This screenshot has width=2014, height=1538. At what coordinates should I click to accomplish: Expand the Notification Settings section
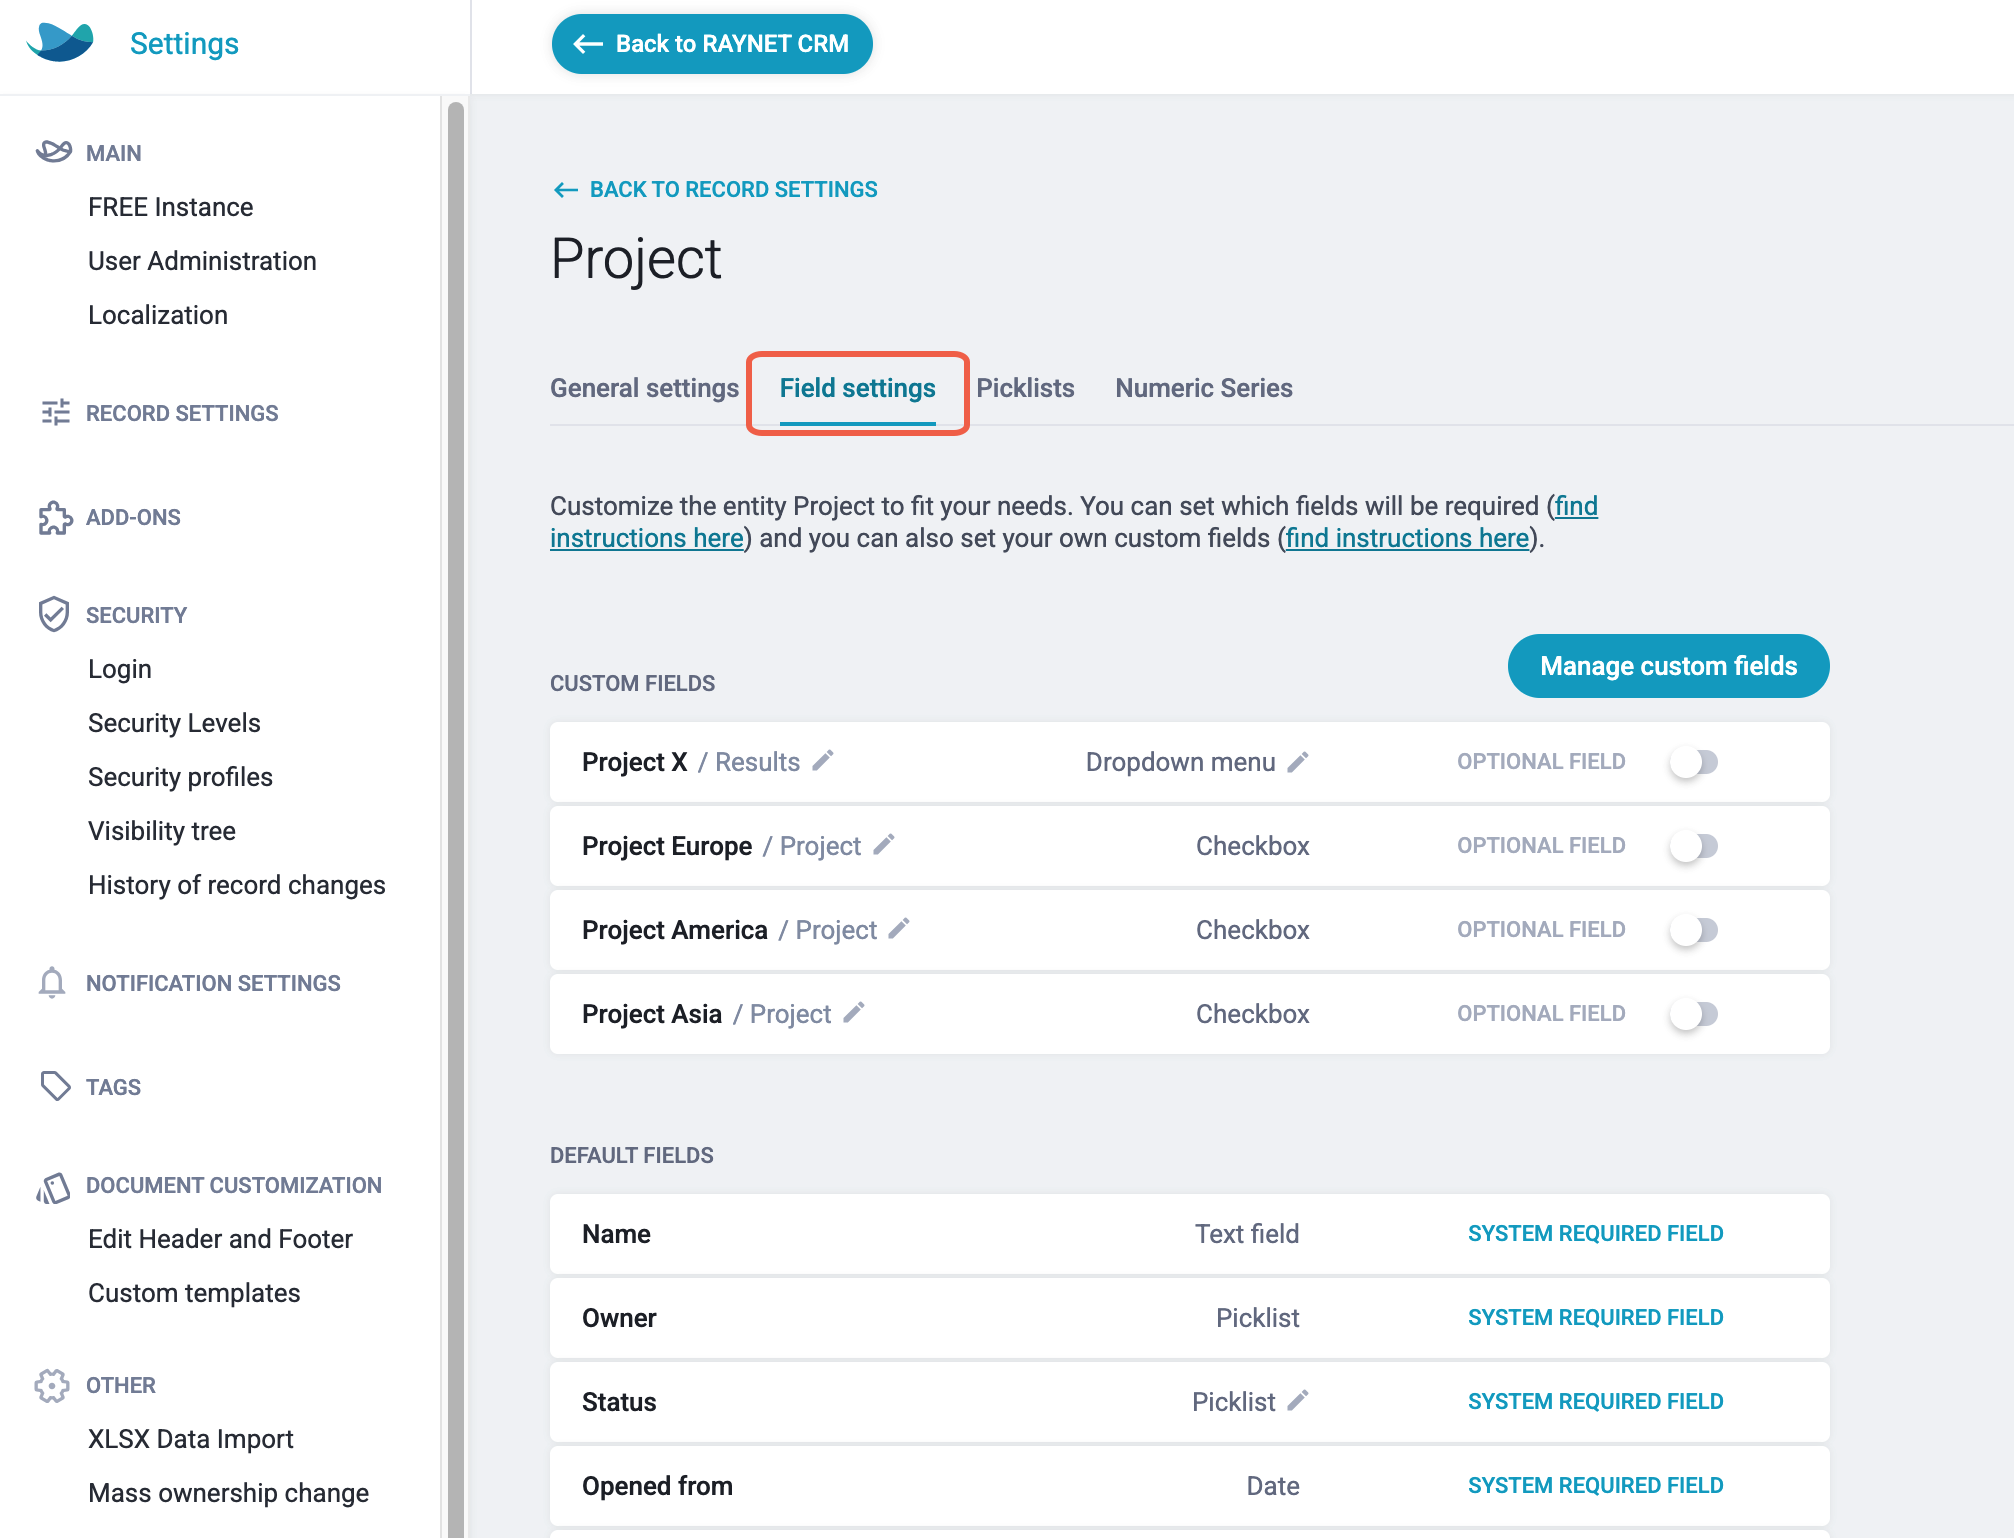point(213,983)
